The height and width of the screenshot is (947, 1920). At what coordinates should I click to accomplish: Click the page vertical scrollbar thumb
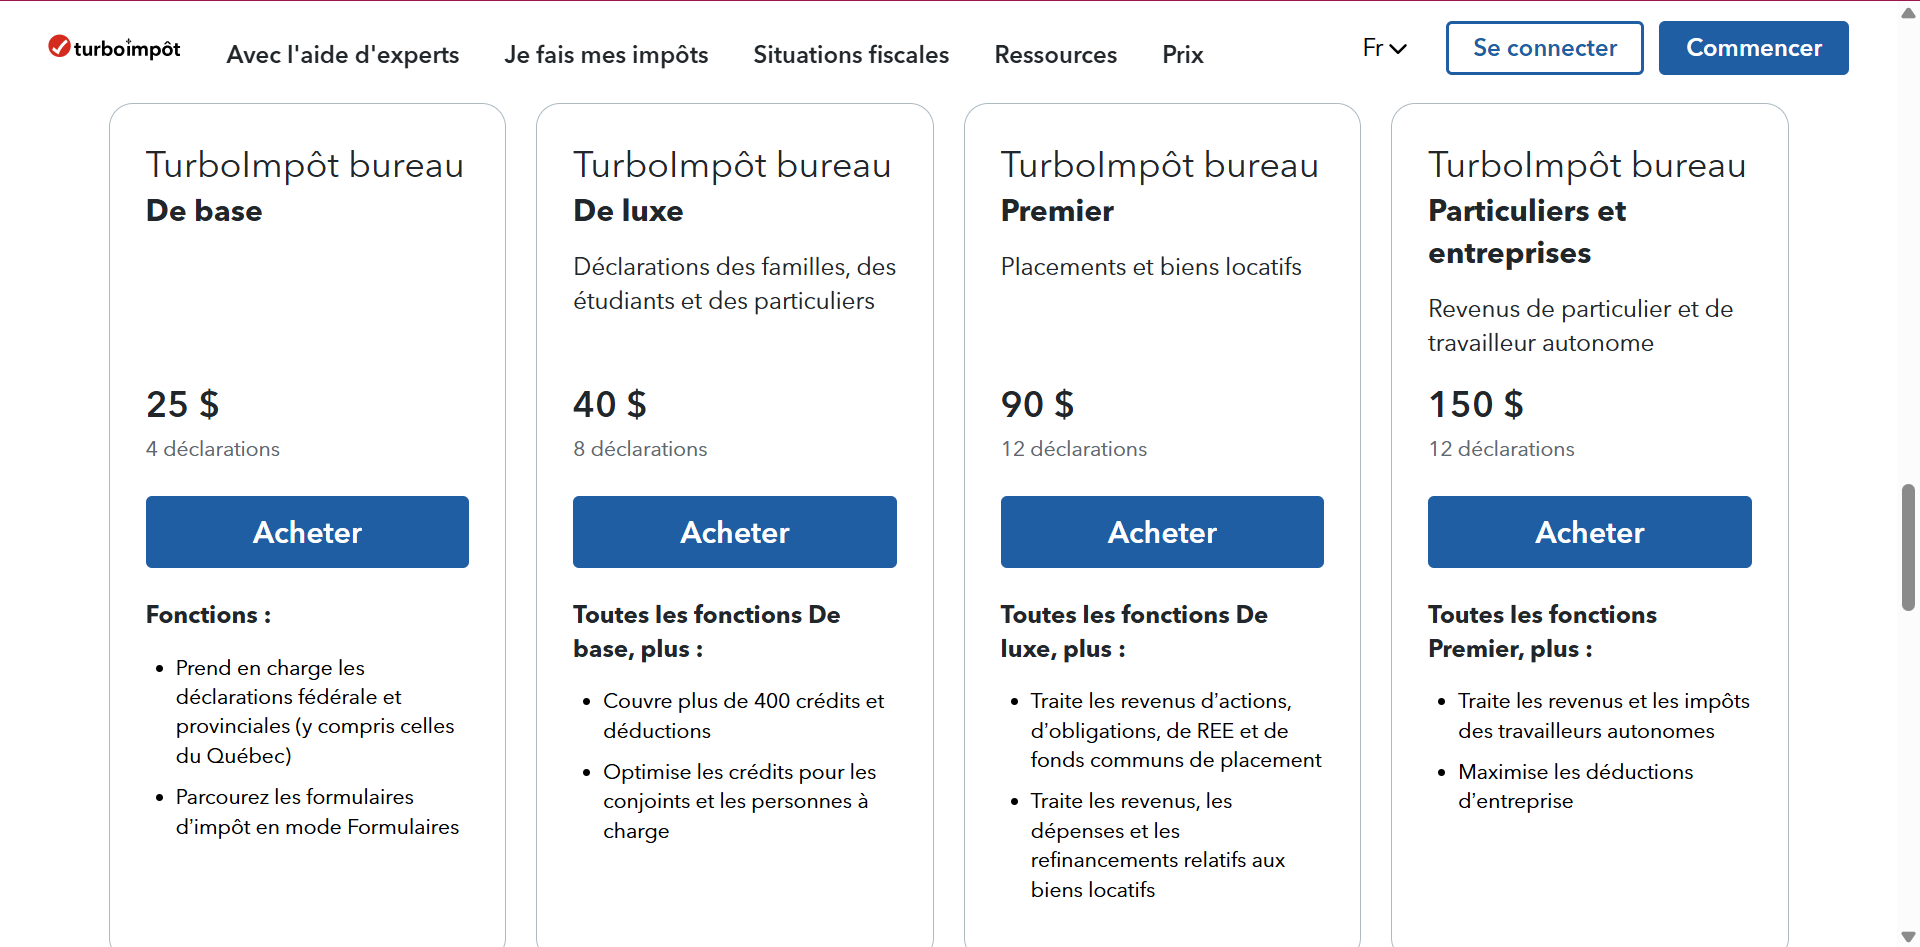(x=1908, y=547)
